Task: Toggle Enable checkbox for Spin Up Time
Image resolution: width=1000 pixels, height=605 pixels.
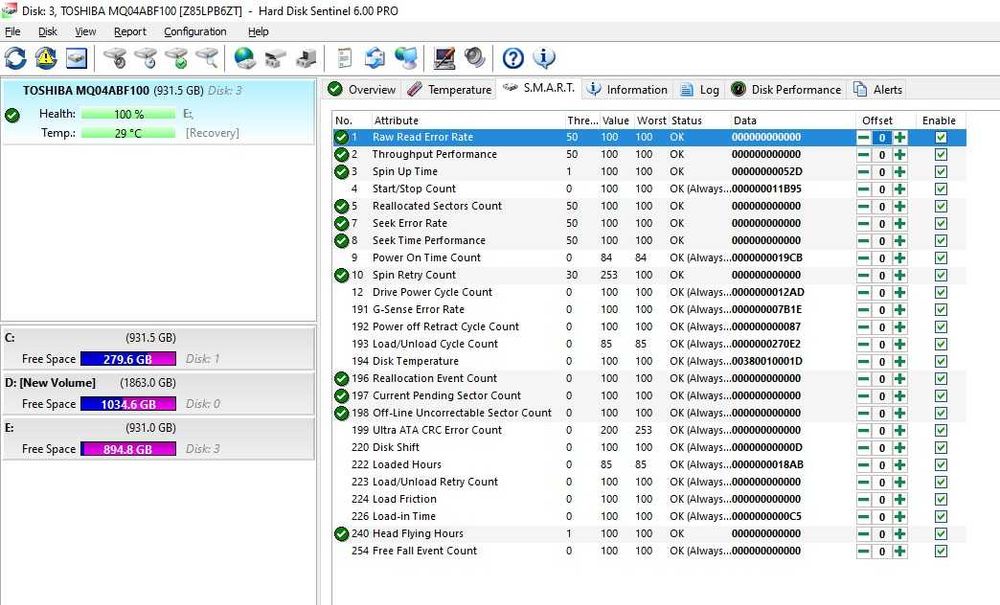Action: pos(941,171)
